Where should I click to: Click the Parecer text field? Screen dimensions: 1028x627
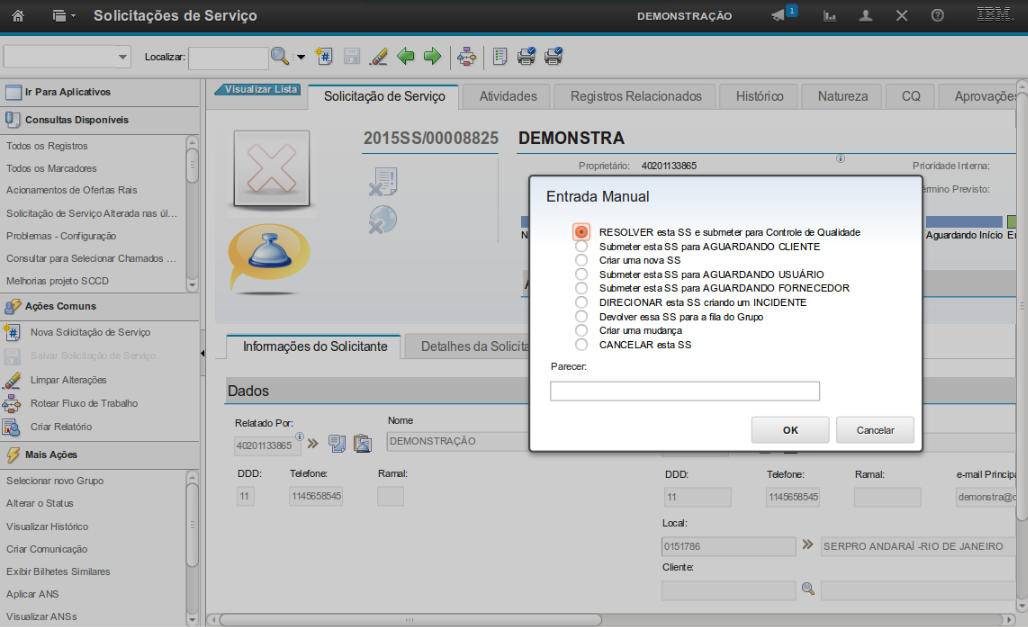(x=685, y=391)
